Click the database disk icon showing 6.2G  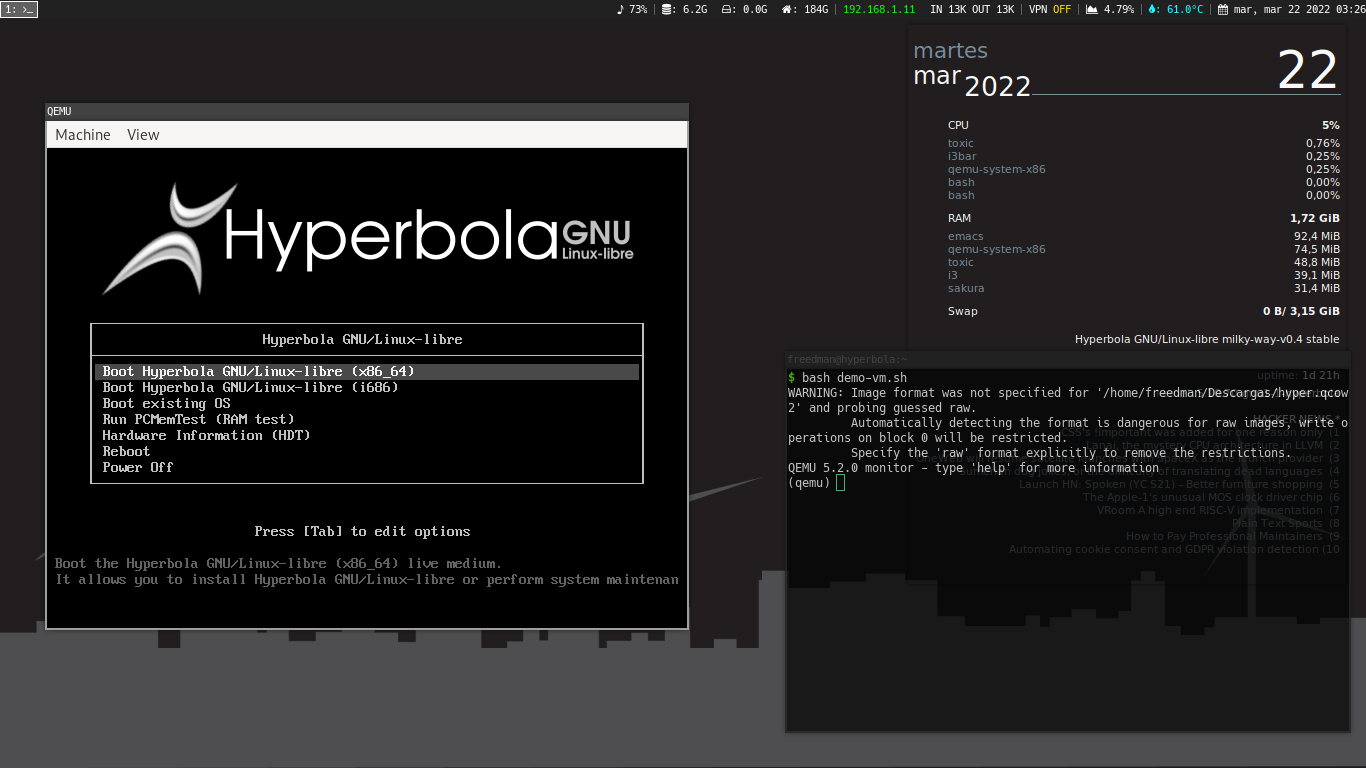(667, 9)
